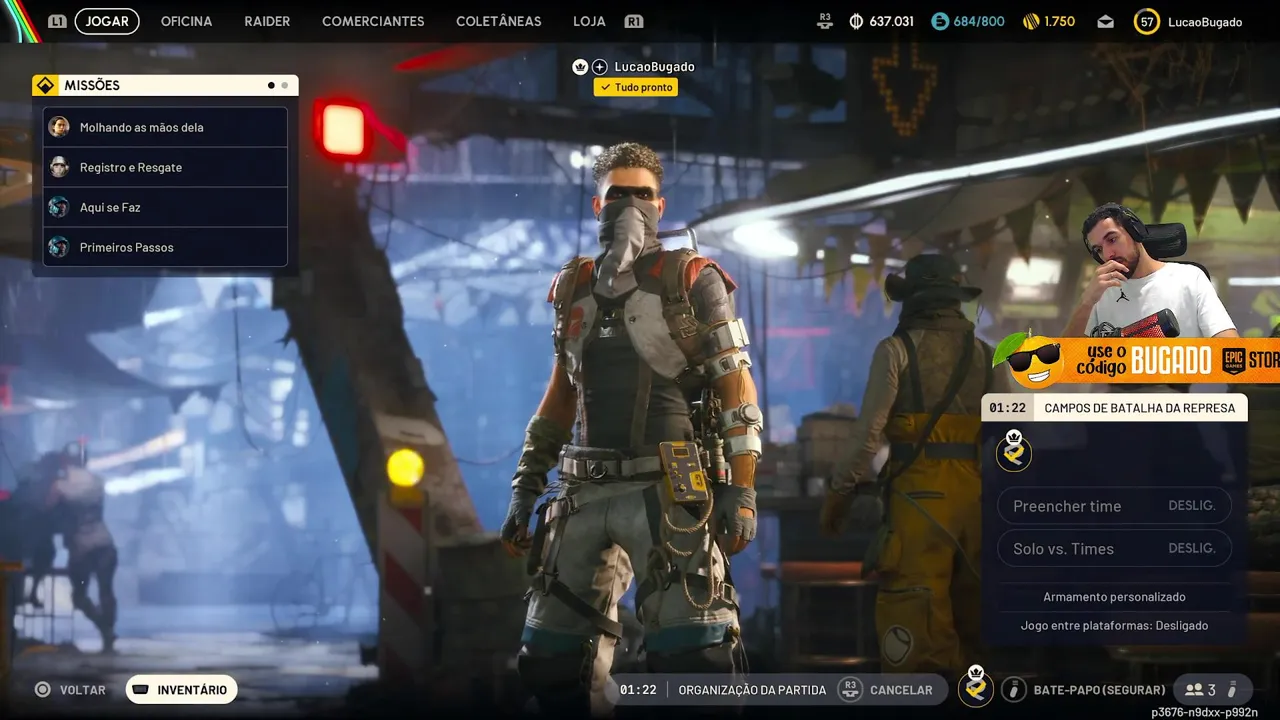Image resolution: width=1280 pixels, height=720 pixels.
Task: Click the circle icon beside VOLTAR
Action: click(x=43, y=690)
